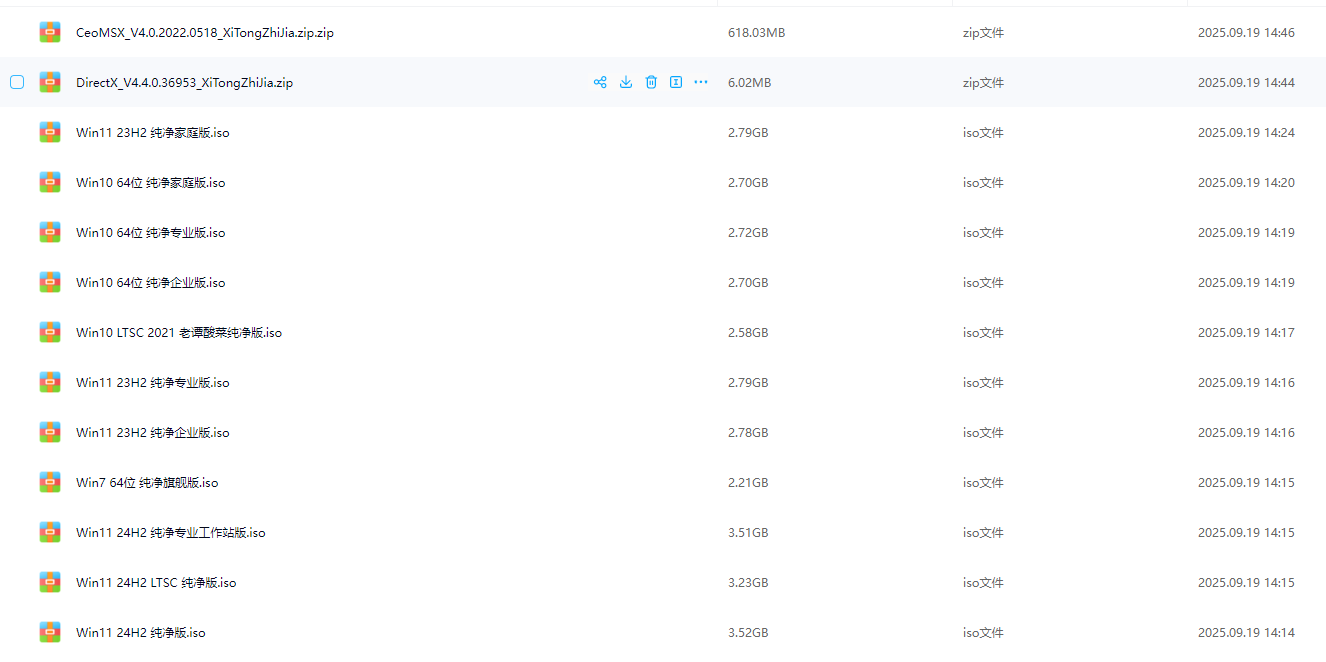
Task: Open file name Win10 64位 纯净企业版.iso
Action: pos(151,282)
